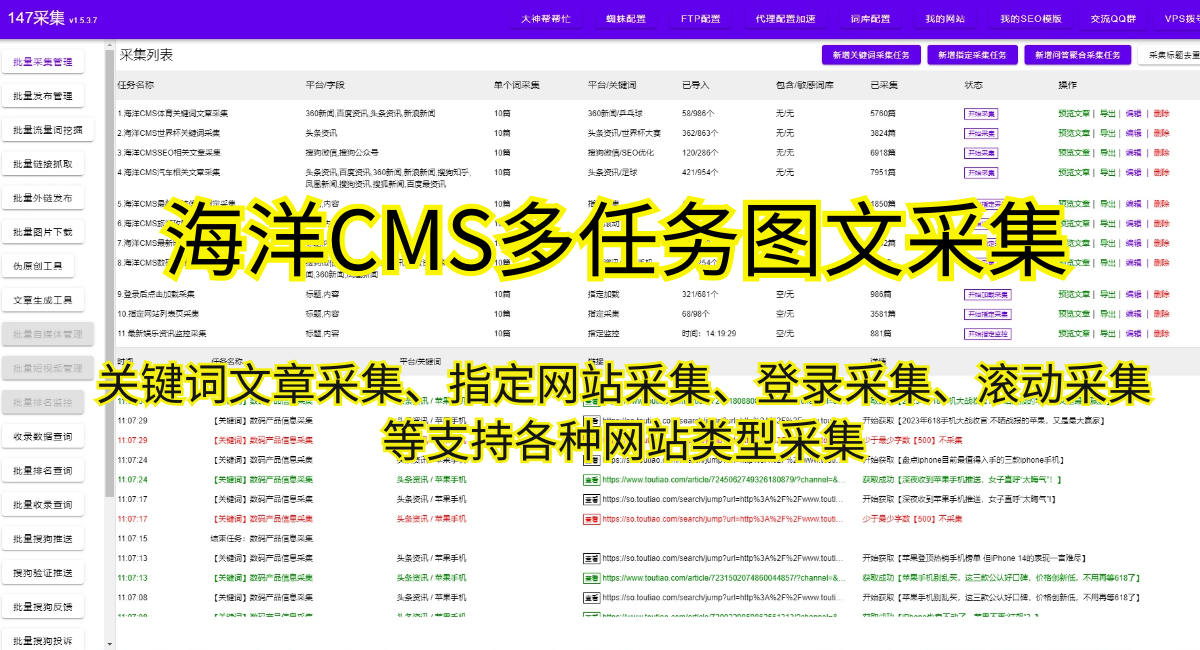This screenshot has width=1200, height=650.
Task: Open 批量搜狗投诉 in the sidebar
Action: point(43,640)
